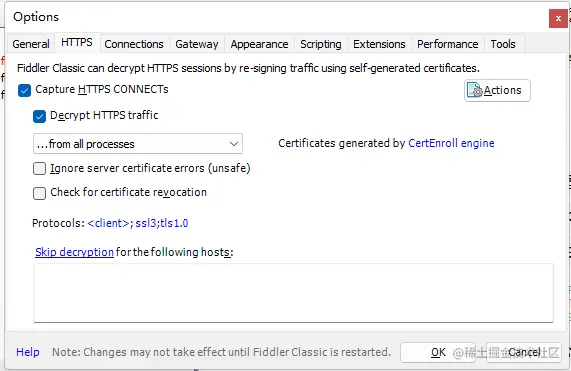Screen dimensions: 571x371
Task: Click the CertEnroll engine link
Action: pos(451,143)
